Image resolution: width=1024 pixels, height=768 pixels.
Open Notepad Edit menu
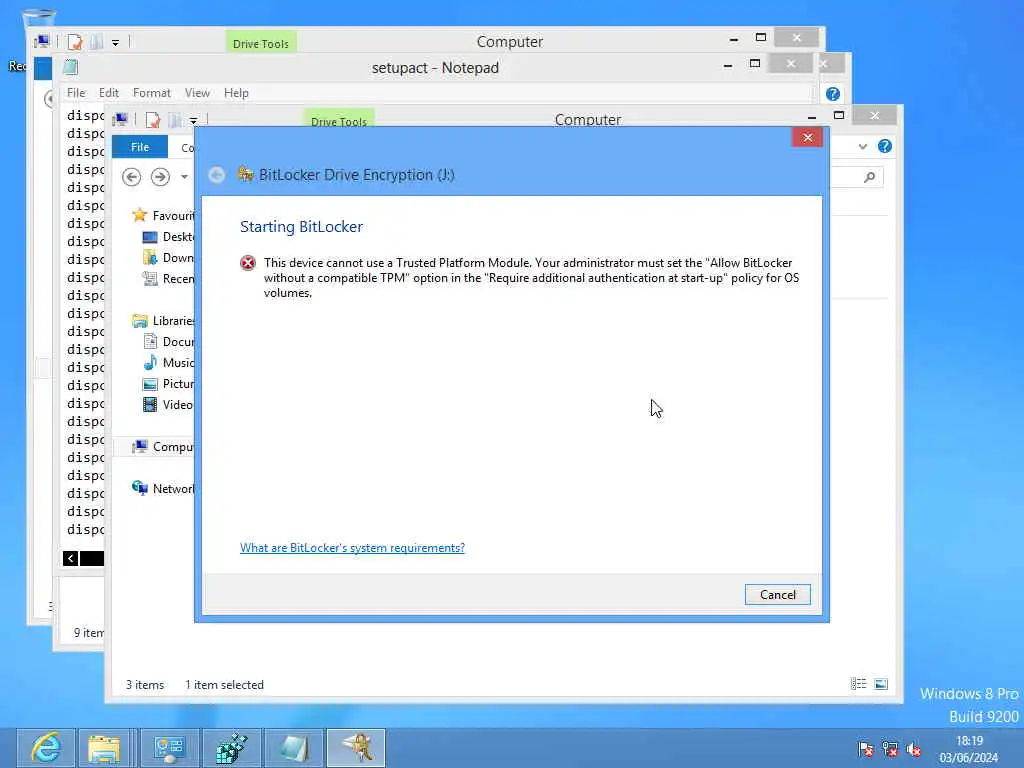tap(108, 93)
